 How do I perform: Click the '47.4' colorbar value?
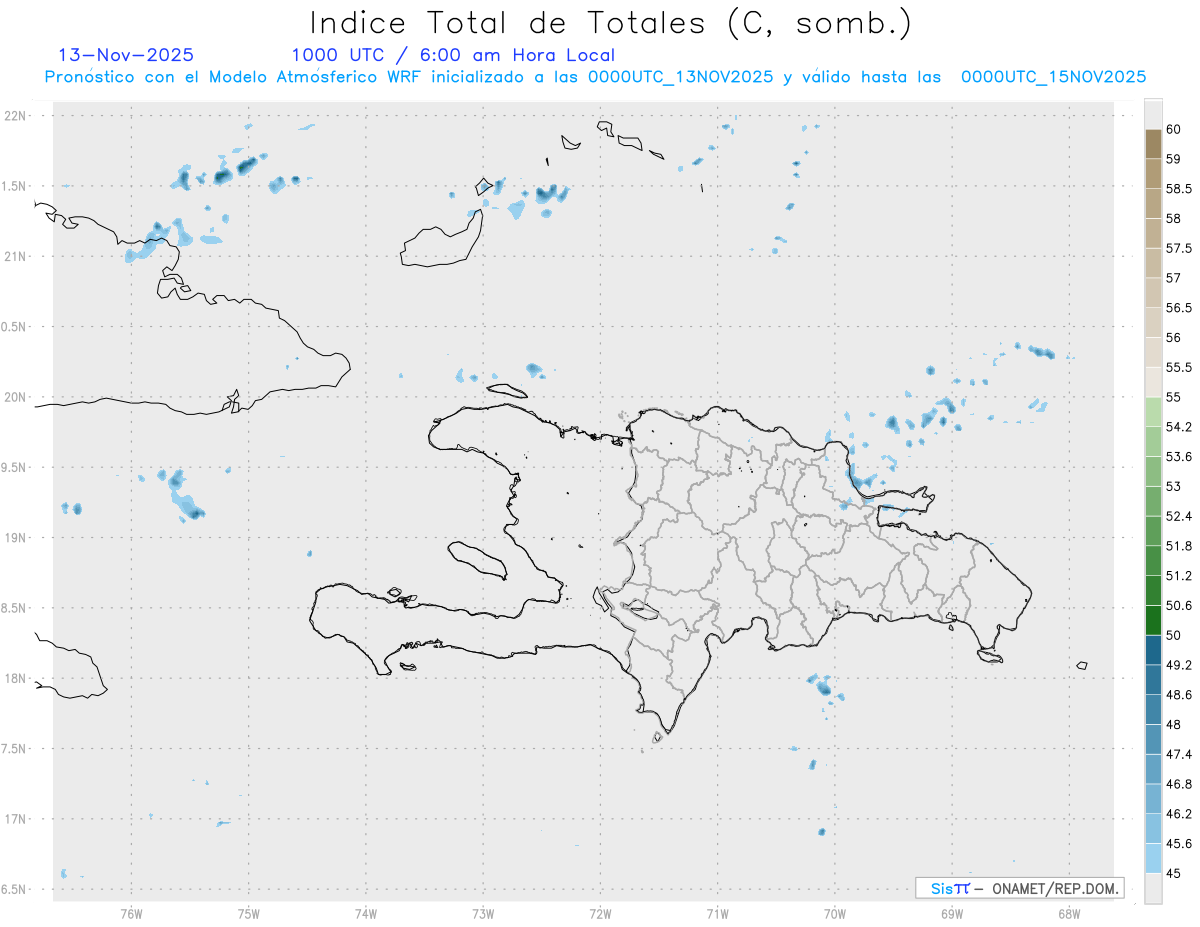(x=1179, y=754)
